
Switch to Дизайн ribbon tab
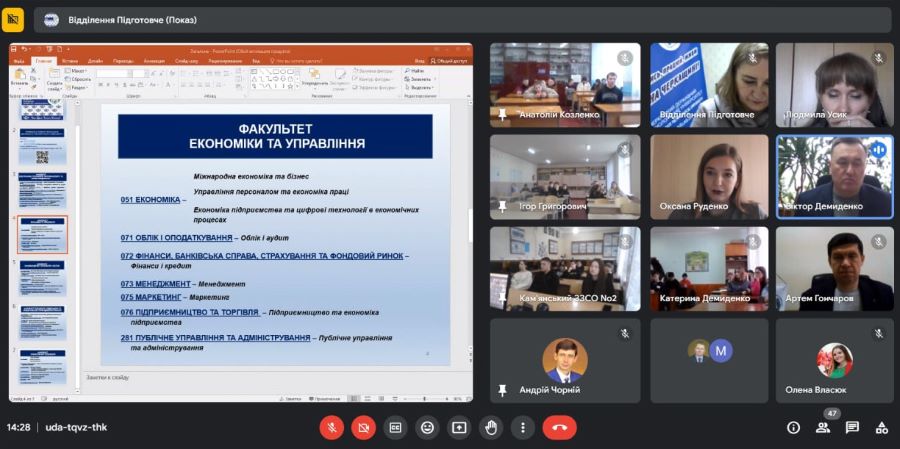(95, 61)
